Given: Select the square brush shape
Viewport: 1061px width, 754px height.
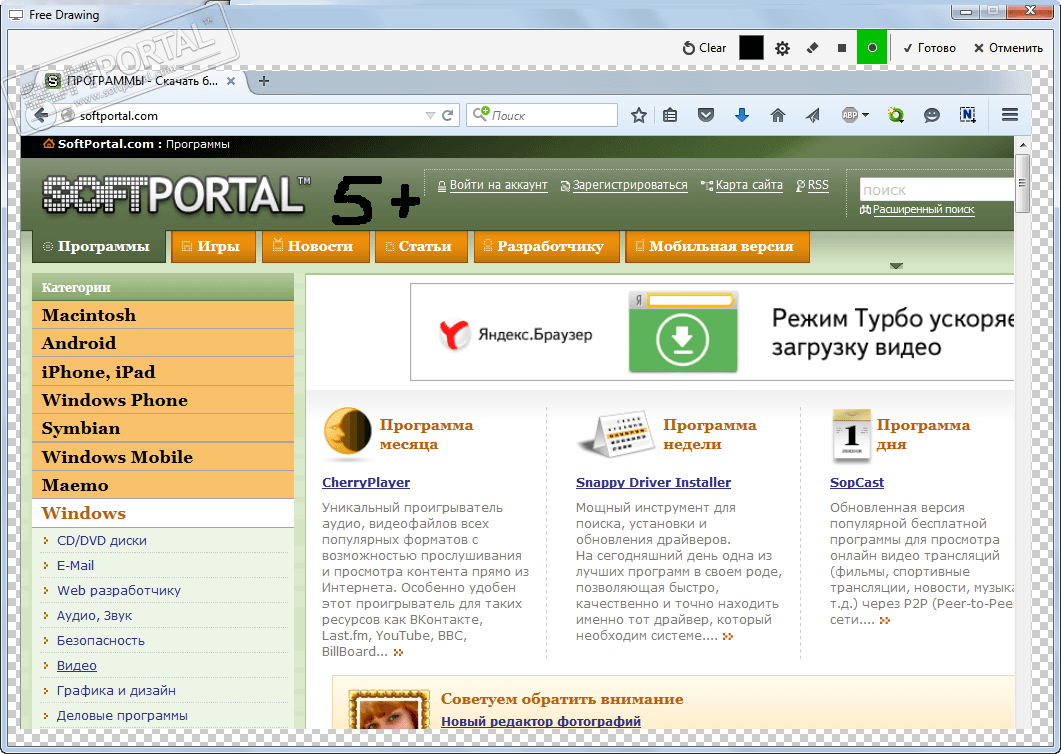Looking at the screenshot, I should point(842,48).
